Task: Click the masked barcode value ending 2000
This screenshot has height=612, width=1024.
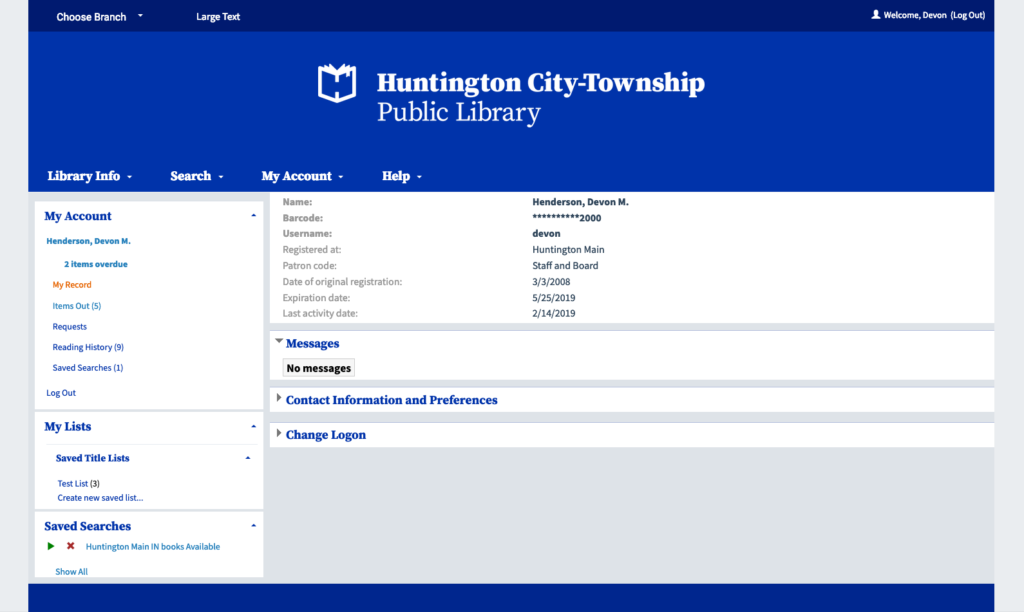Action: coord(567,218)
